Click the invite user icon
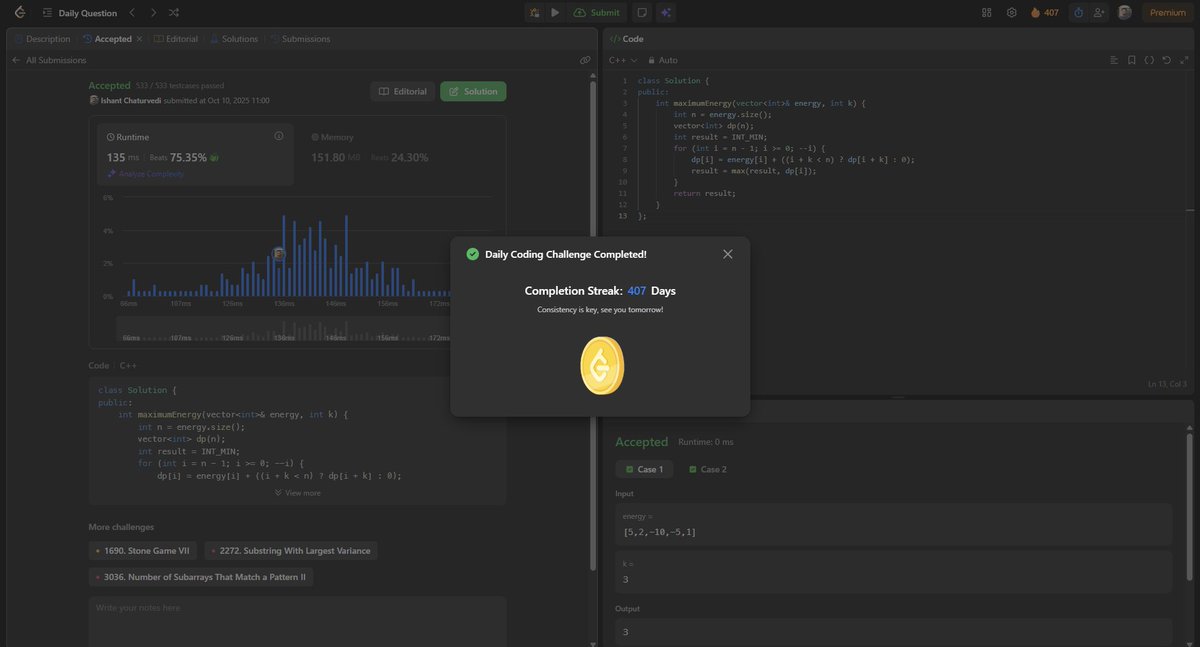The image size is (1200, 647). (x=1100, y=13)
